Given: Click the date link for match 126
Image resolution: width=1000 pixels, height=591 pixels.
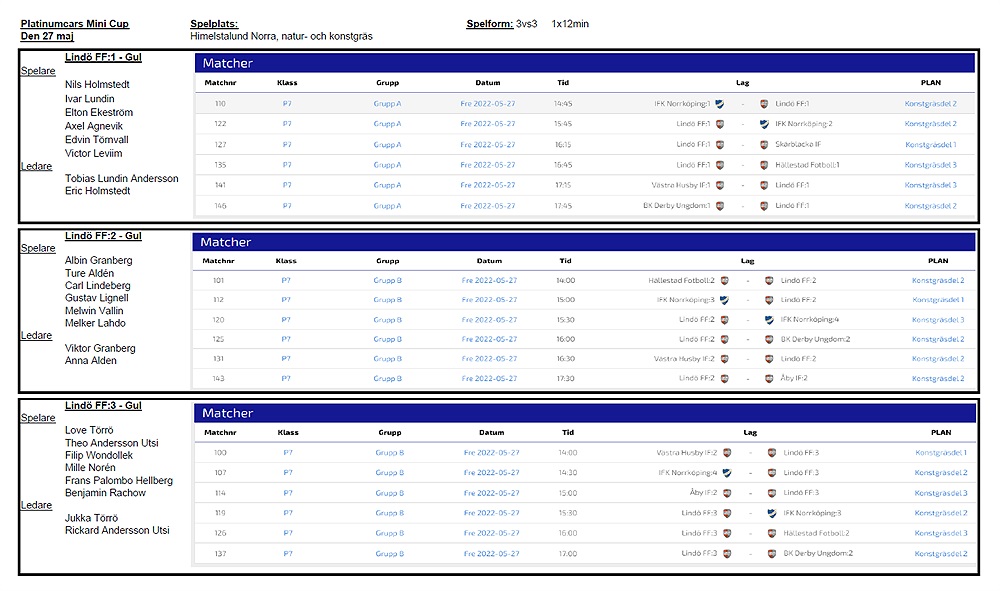Looking at the screenshot, I should pyautogui.click(x=492, y=533).
